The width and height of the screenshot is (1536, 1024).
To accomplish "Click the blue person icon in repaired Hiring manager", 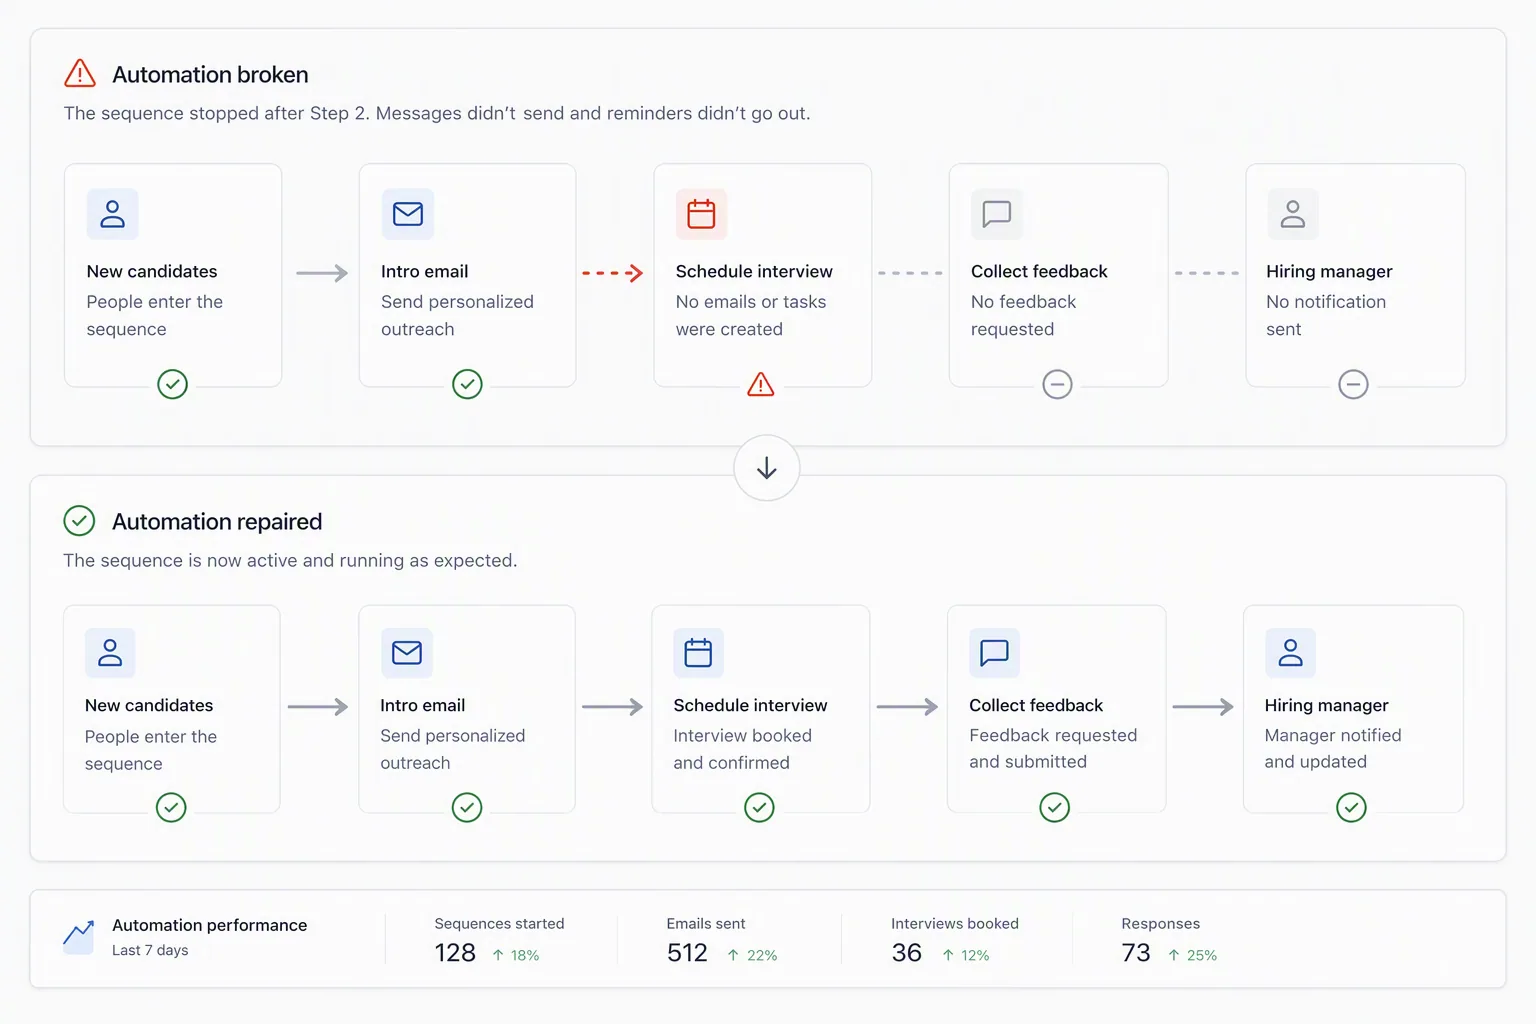I will [1291, 653].
